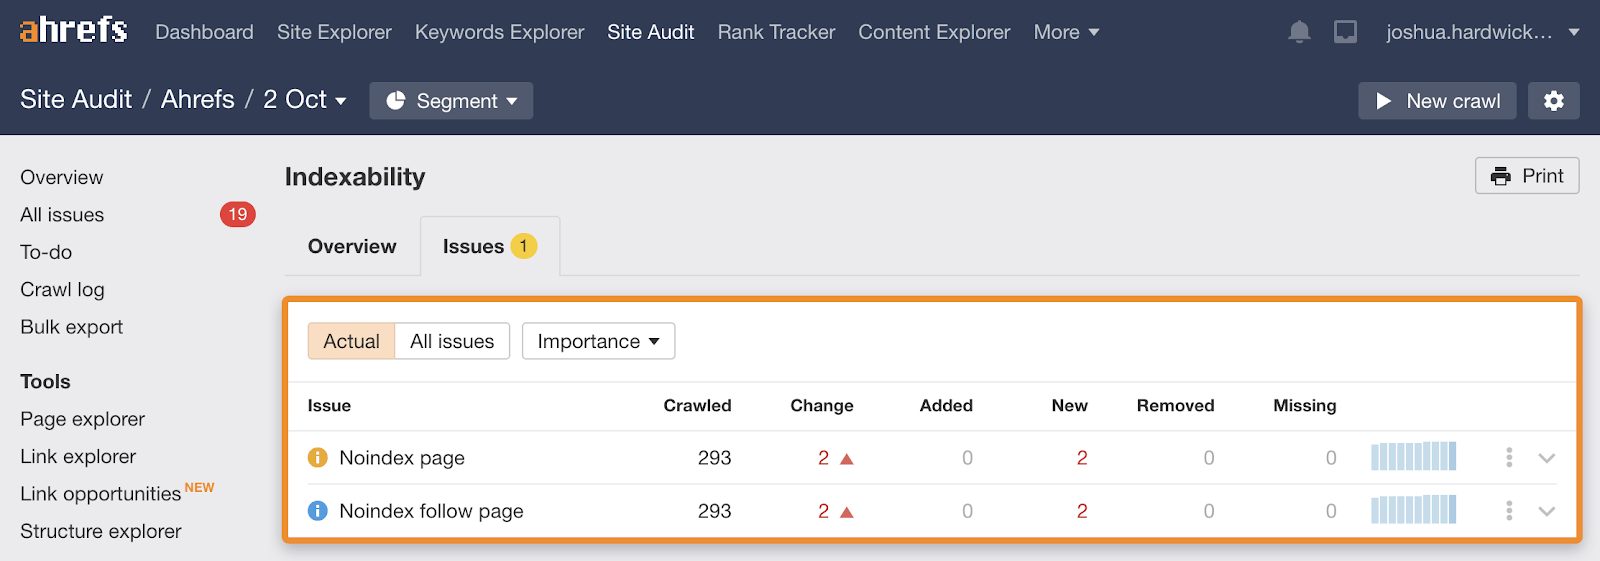The width and height of the screenshot is (1600, 561).
Task: Open Crawl log in sidebar
Action: pyautogui.click(x=62, y=290)
